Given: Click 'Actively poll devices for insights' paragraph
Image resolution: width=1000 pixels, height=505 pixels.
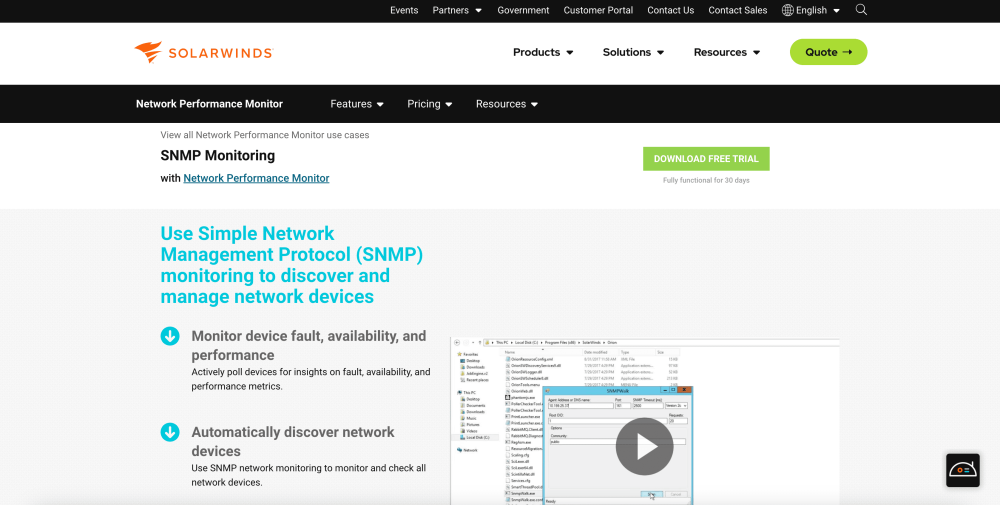Looking at the screenshot, I should 311,379.
